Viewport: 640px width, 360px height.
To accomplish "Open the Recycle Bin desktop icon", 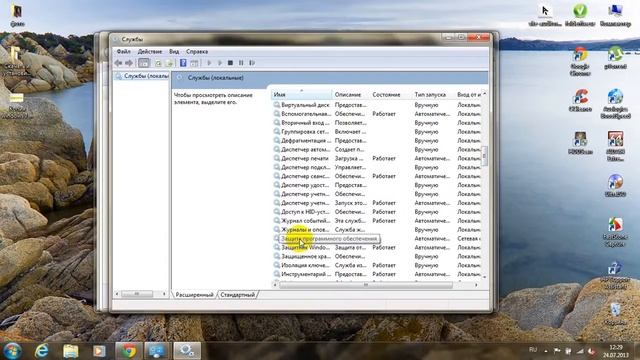I will tap(615, 314).
